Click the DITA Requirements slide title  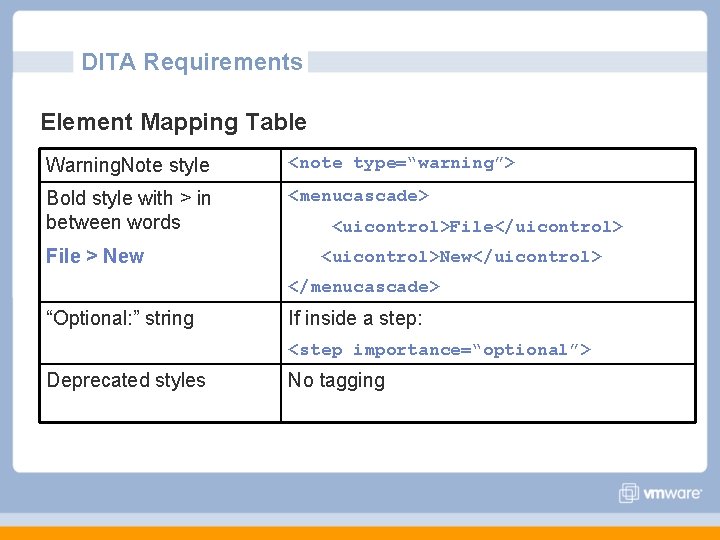point(192,62)
